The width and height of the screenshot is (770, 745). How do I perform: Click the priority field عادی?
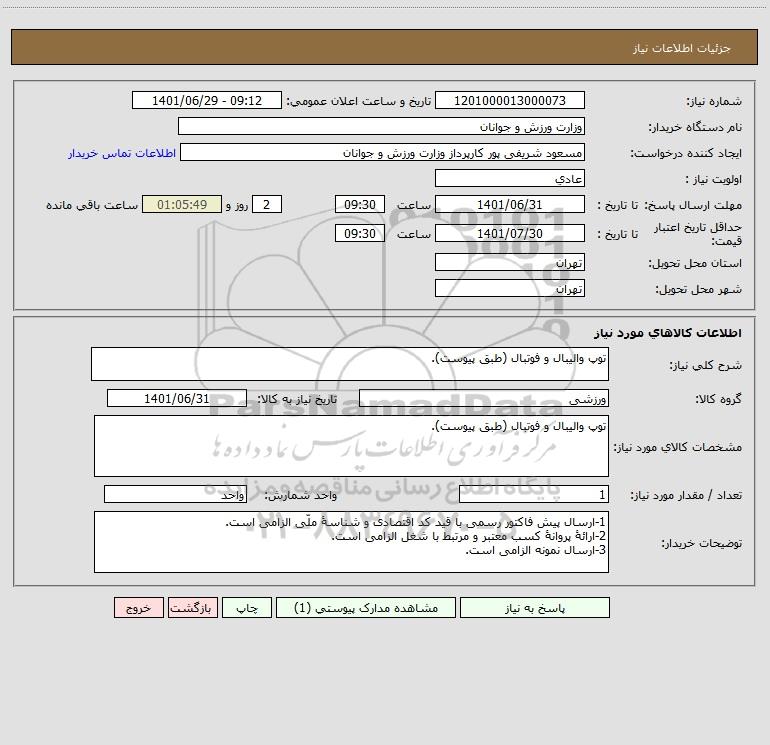click(510, 178)
